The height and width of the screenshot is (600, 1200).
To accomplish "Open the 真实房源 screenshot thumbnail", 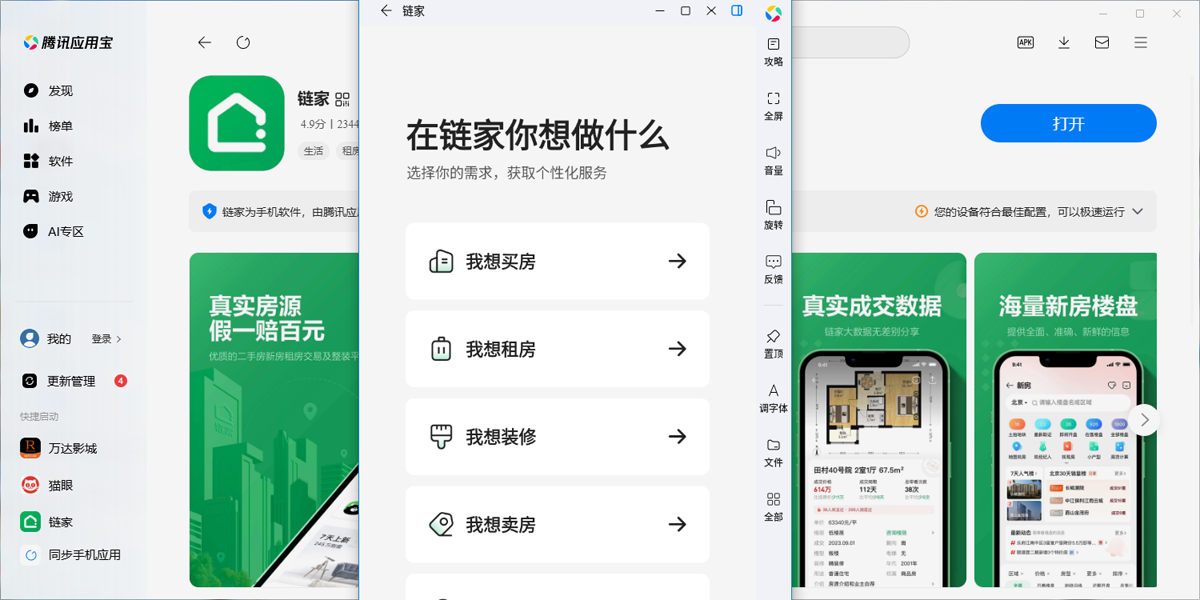I will coord(274,420).
